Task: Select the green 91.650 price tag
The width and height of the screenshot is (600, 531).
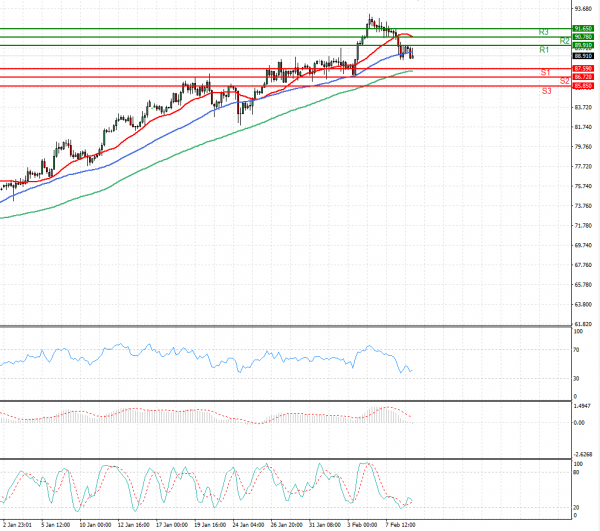Action: 583,29
